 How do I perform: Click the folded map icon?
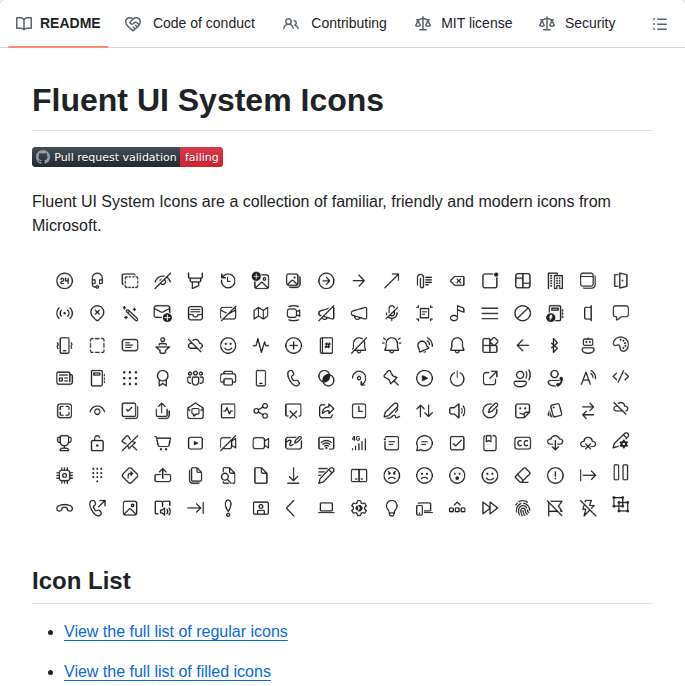[x=261, y=313]
